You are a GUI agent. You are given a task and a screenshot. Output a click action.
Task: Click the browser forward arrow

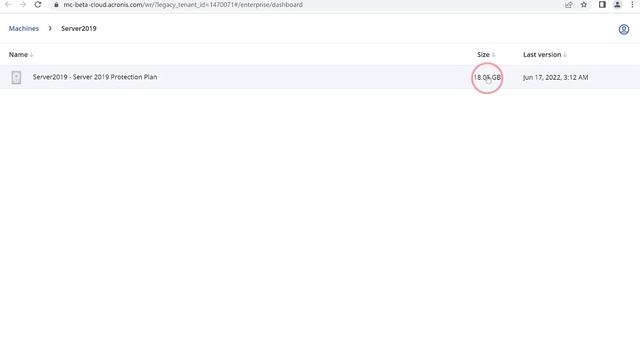click(23, 4)
